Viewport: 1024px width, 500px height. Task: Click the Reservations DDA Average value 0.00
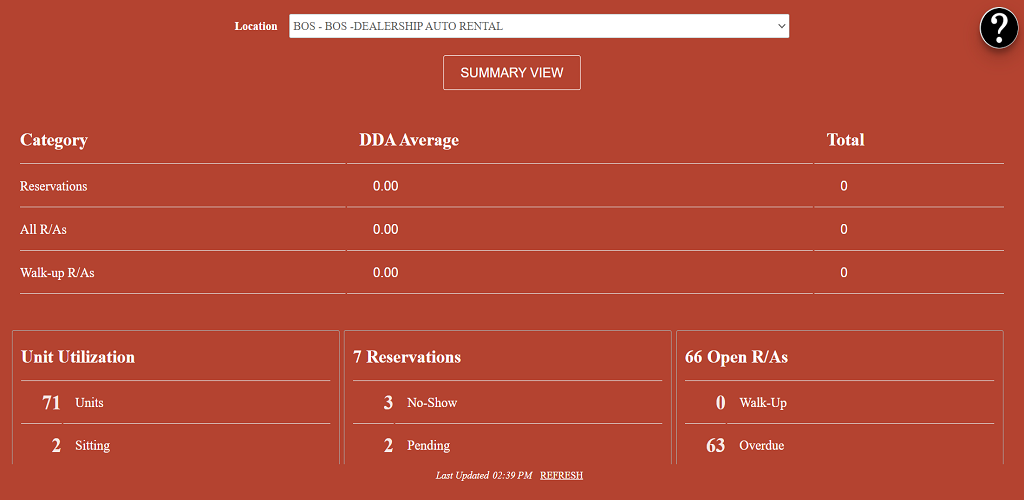(385, 186)
